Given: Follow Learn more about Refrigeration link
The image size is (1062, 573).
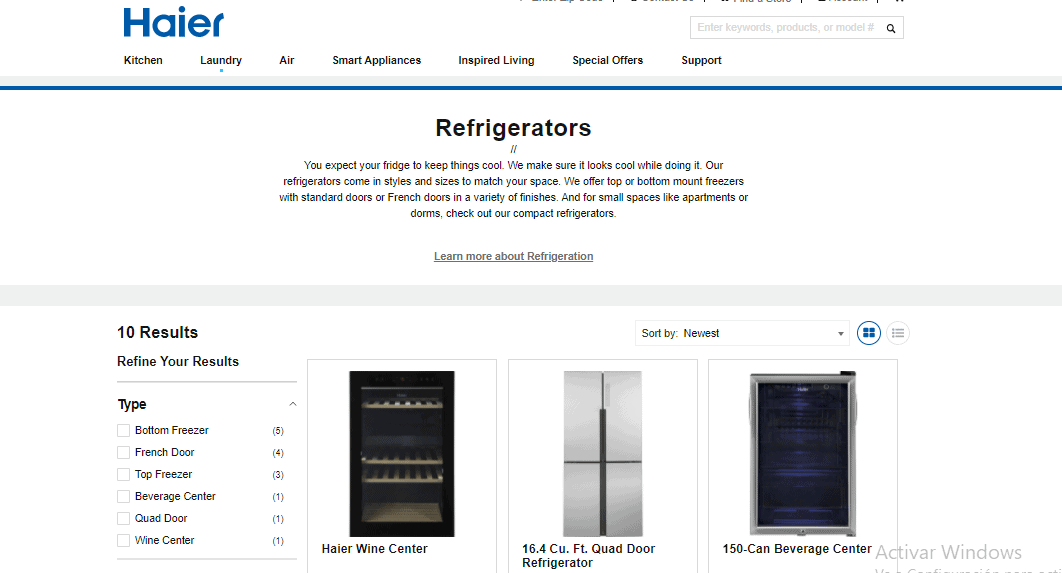Looking at the screenshot, I should [513, 256].
